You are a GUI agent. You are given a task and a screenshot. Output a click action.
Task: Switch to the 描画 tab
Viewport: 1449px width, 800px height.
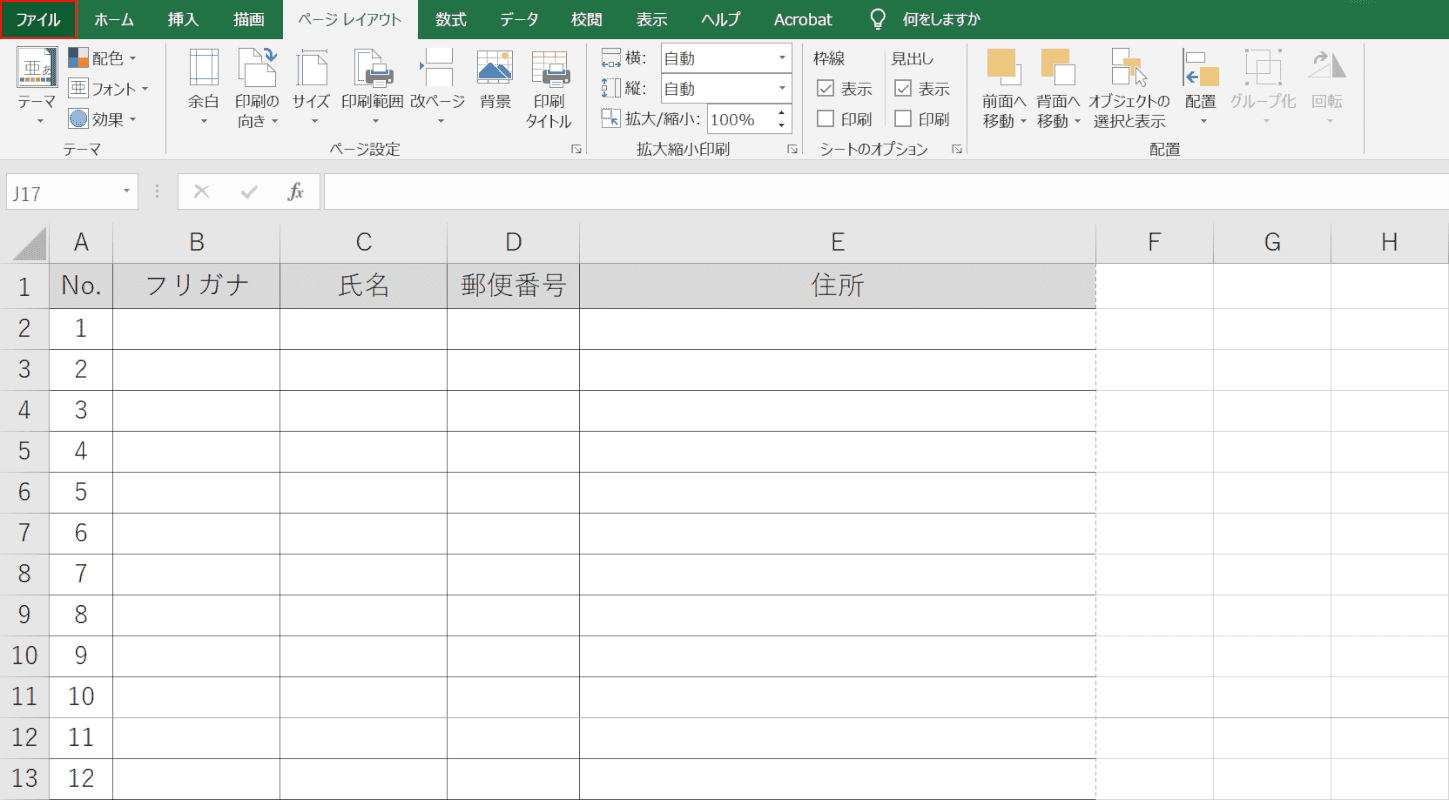coord(249,20)
